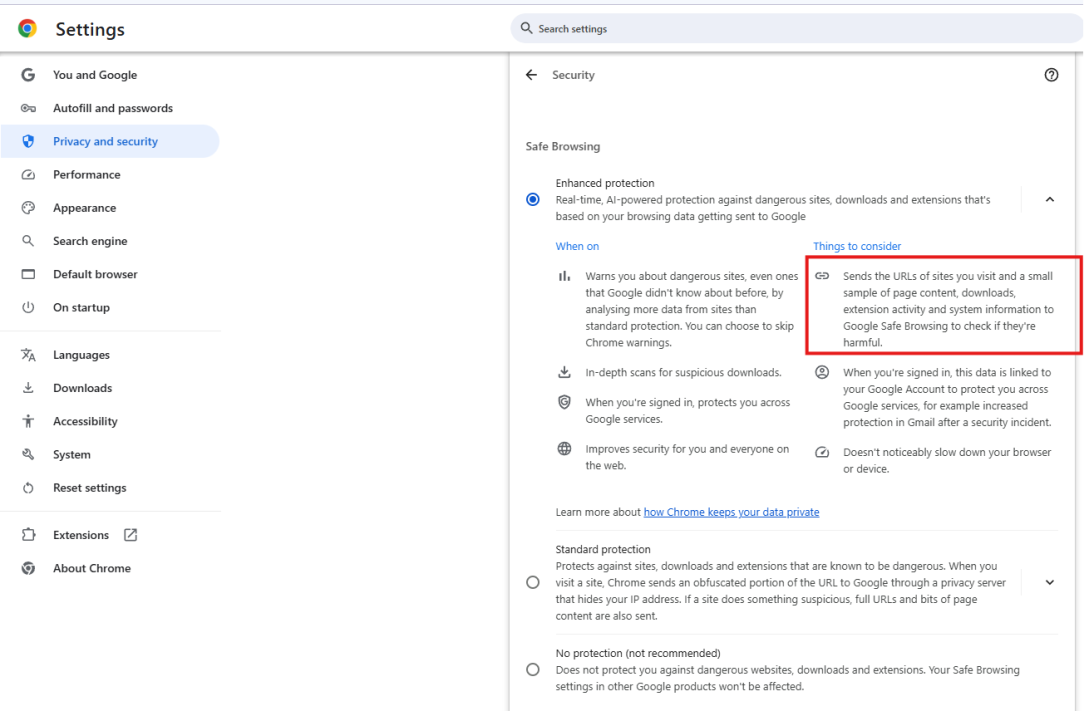1084x711 pixels.
Task: Click the download icon beside In-depth scans
Action: click(x=564, y=372)
